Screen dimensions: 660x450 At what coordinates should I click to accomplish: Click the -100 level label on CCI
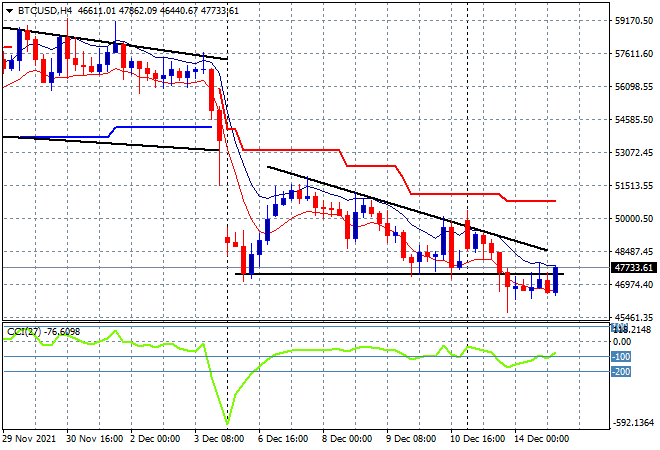[x=621, y=357]
